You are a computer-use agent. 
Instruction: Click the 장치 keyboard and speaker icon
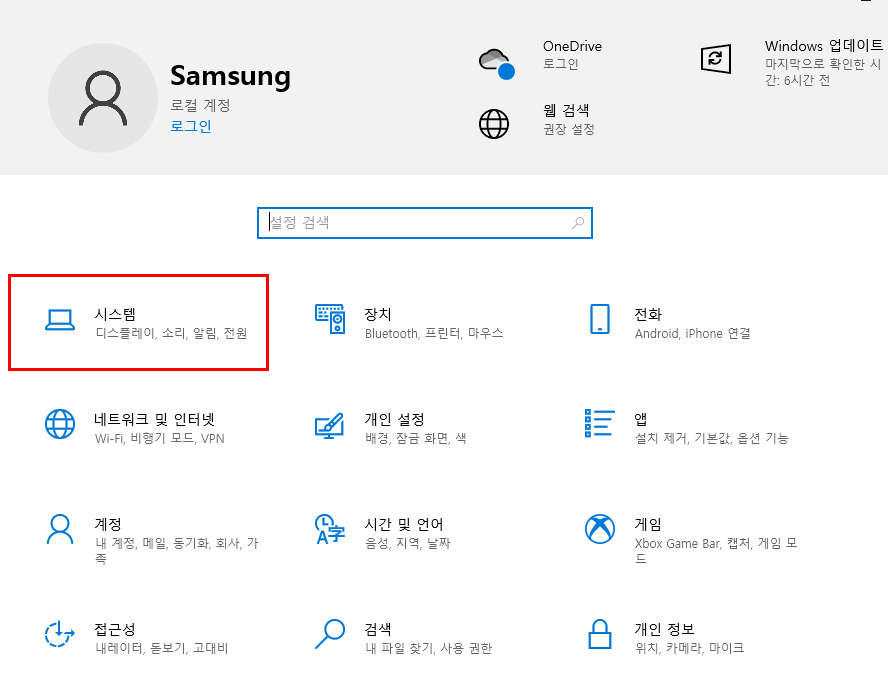coord(330,319)
